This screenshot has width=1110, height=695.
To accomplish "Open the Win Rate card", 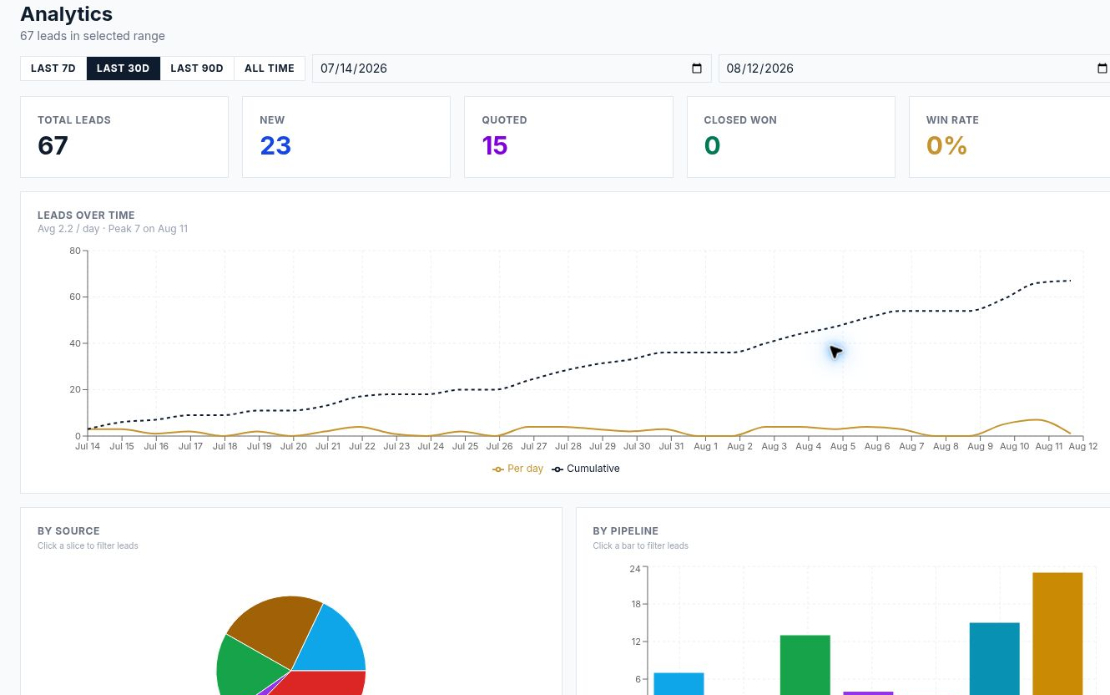I will point(1009,137).
